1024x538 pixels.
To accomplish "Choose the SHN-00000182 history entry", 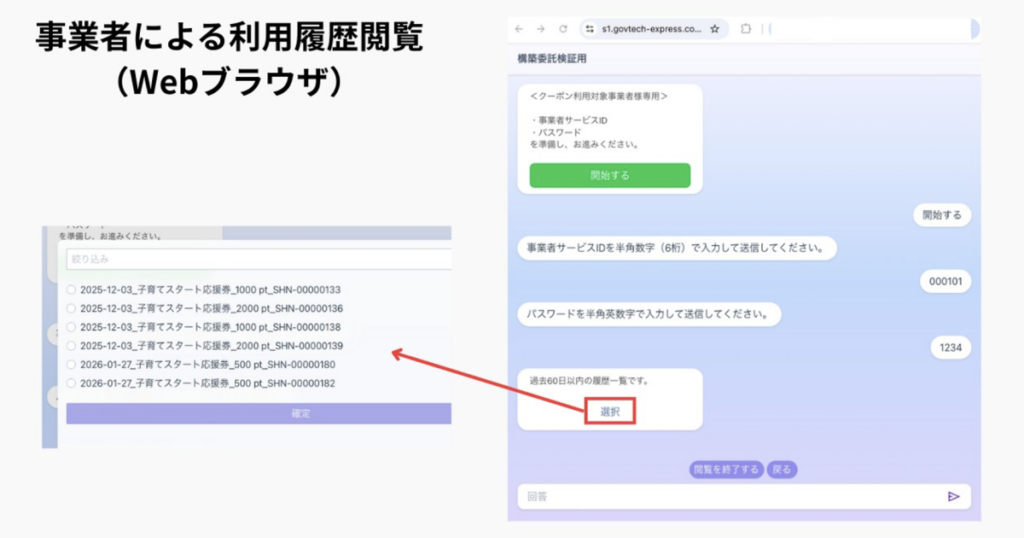I will point(71,383).
